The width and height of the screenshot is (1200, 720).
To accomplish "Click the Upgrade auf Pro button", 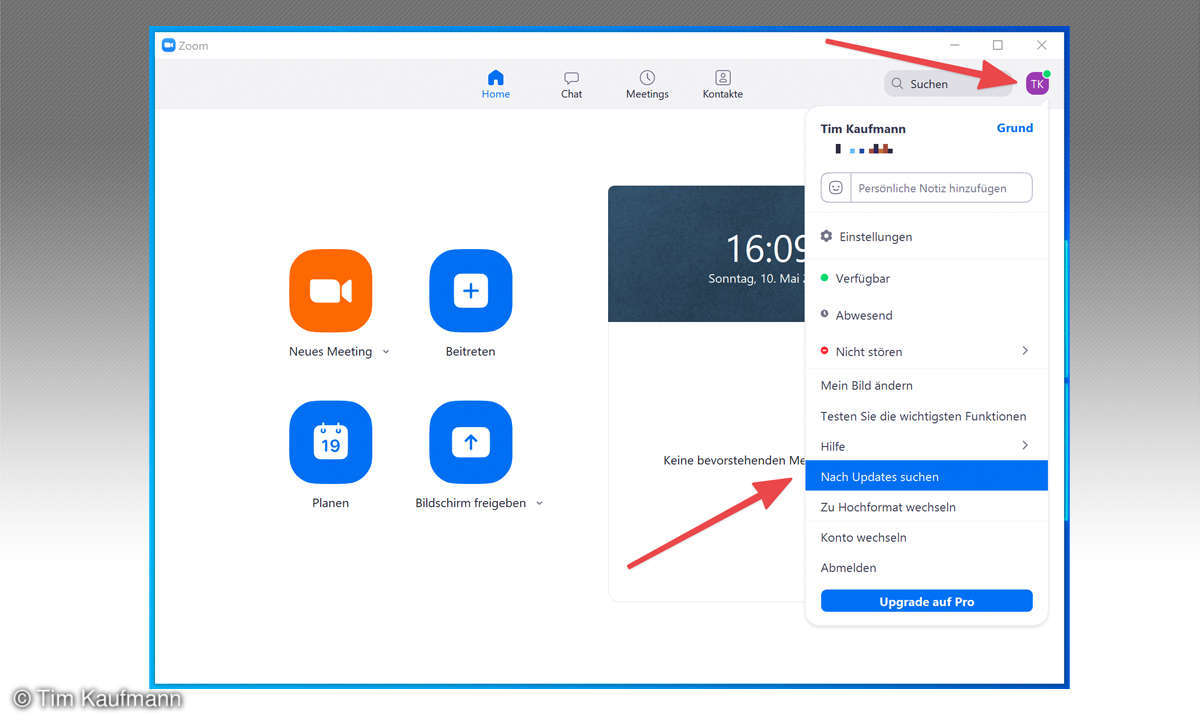I will pyautogui.click(x=926, y=601).
